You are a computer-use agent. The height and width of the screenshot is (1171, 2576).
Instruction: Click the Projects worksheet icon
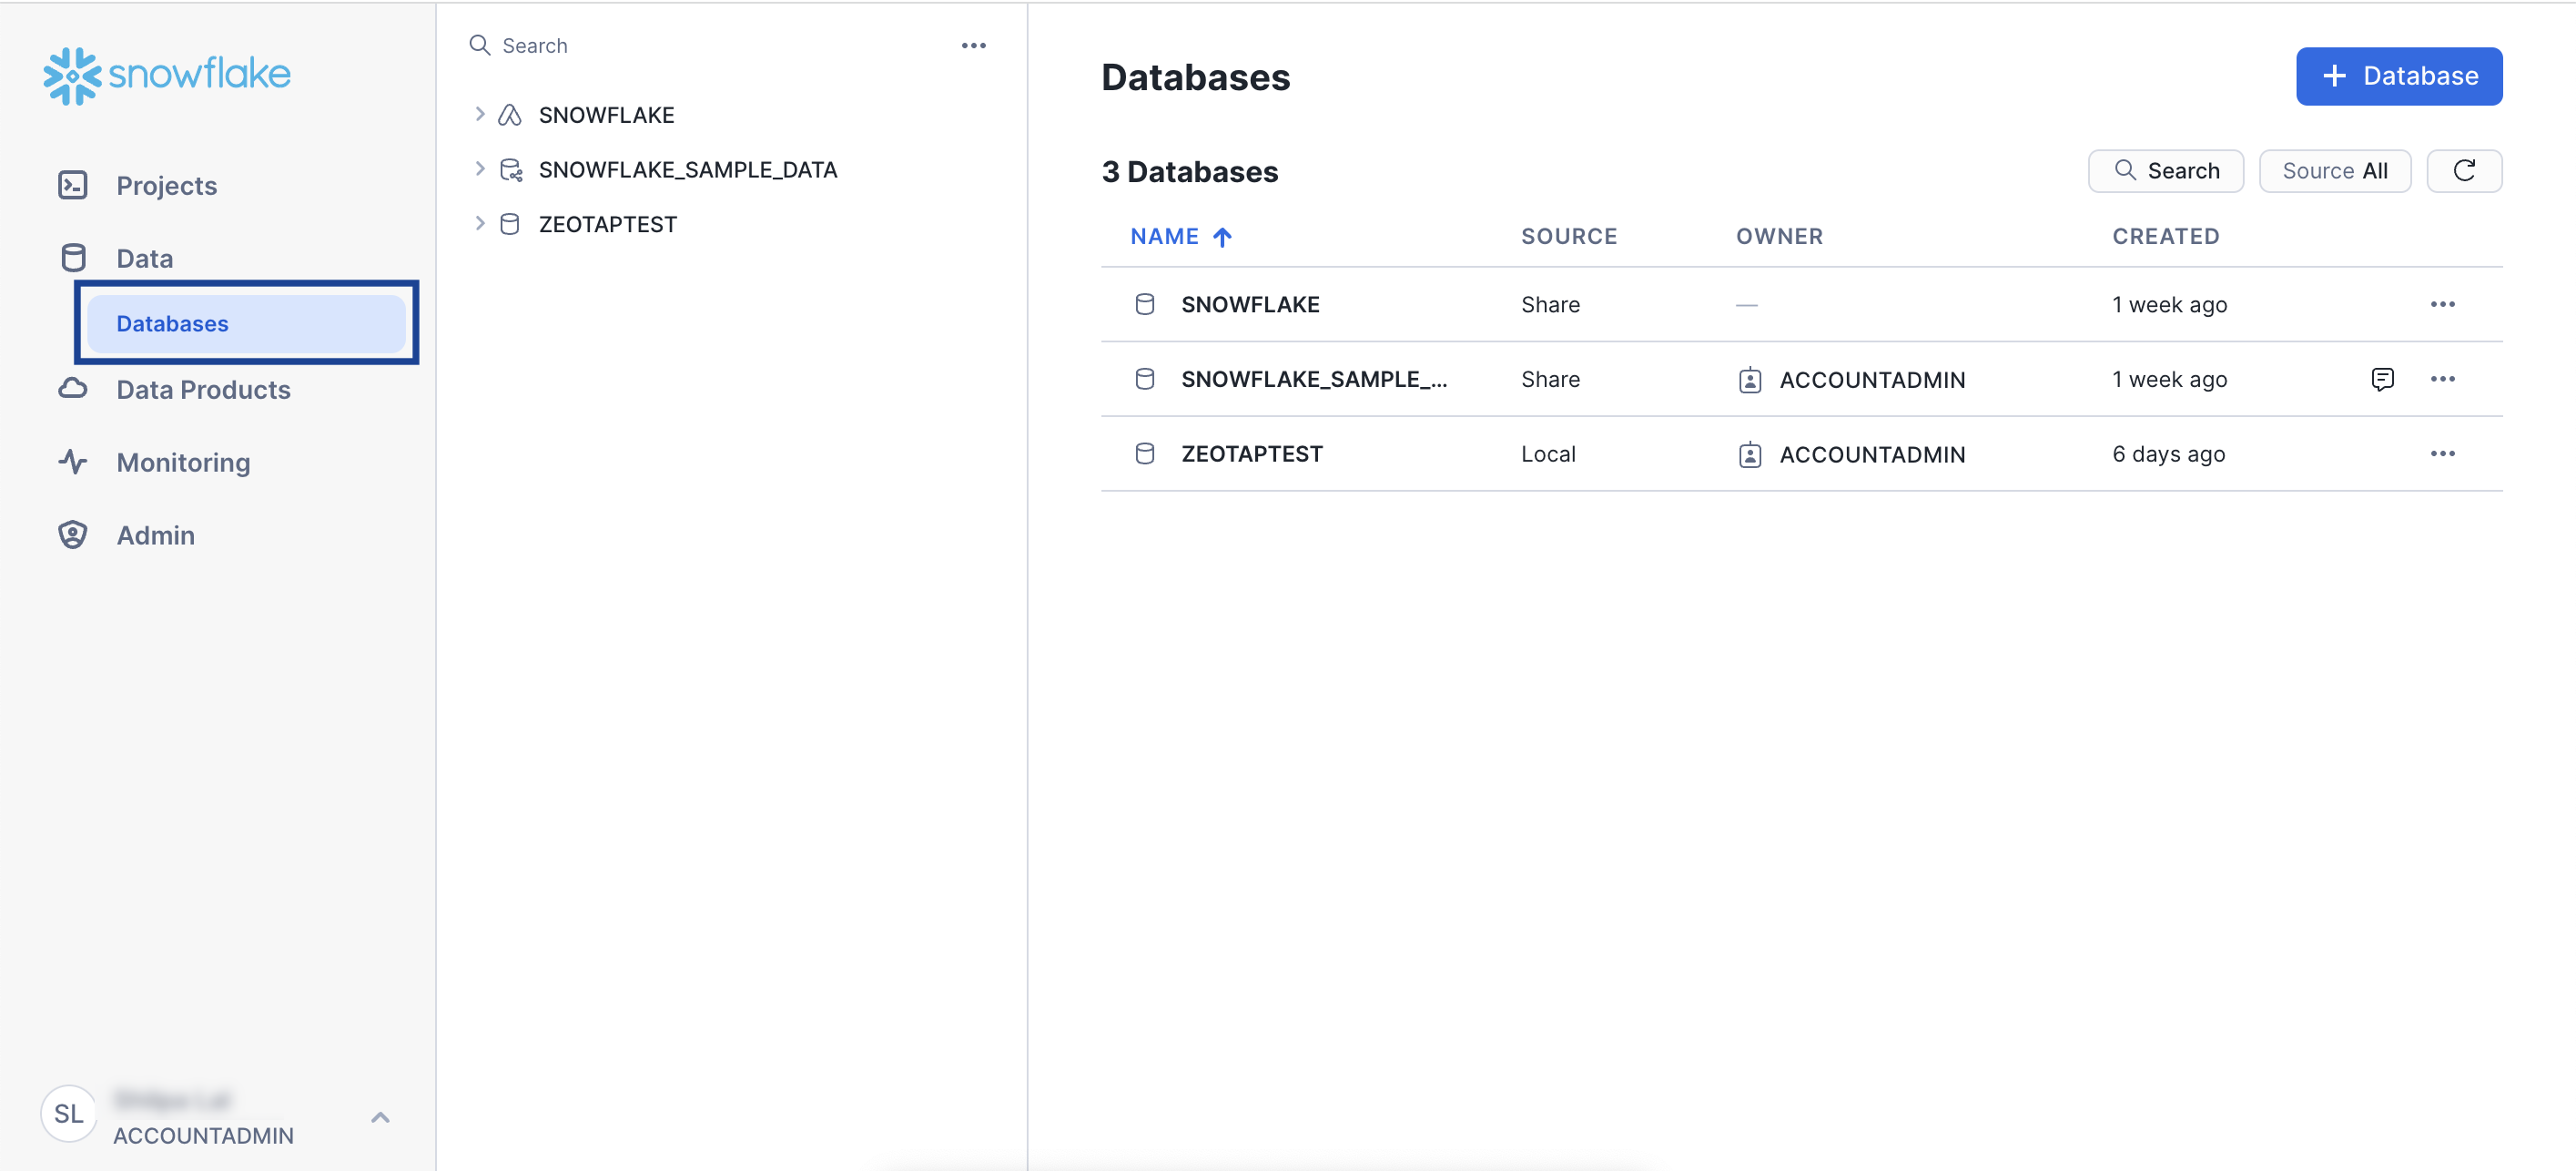73,185
